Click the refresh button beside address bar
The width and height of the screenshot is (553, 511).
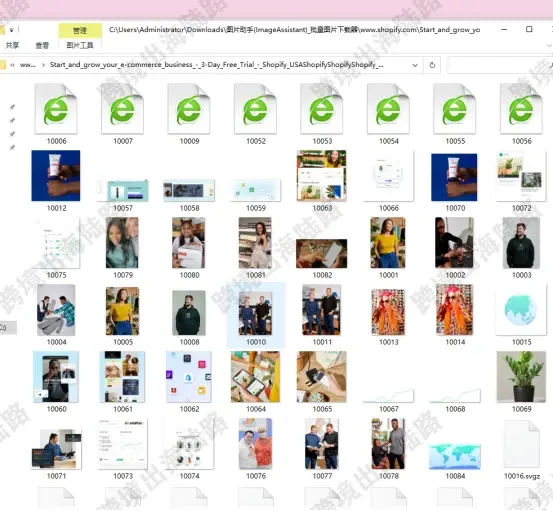coord(432,65)
